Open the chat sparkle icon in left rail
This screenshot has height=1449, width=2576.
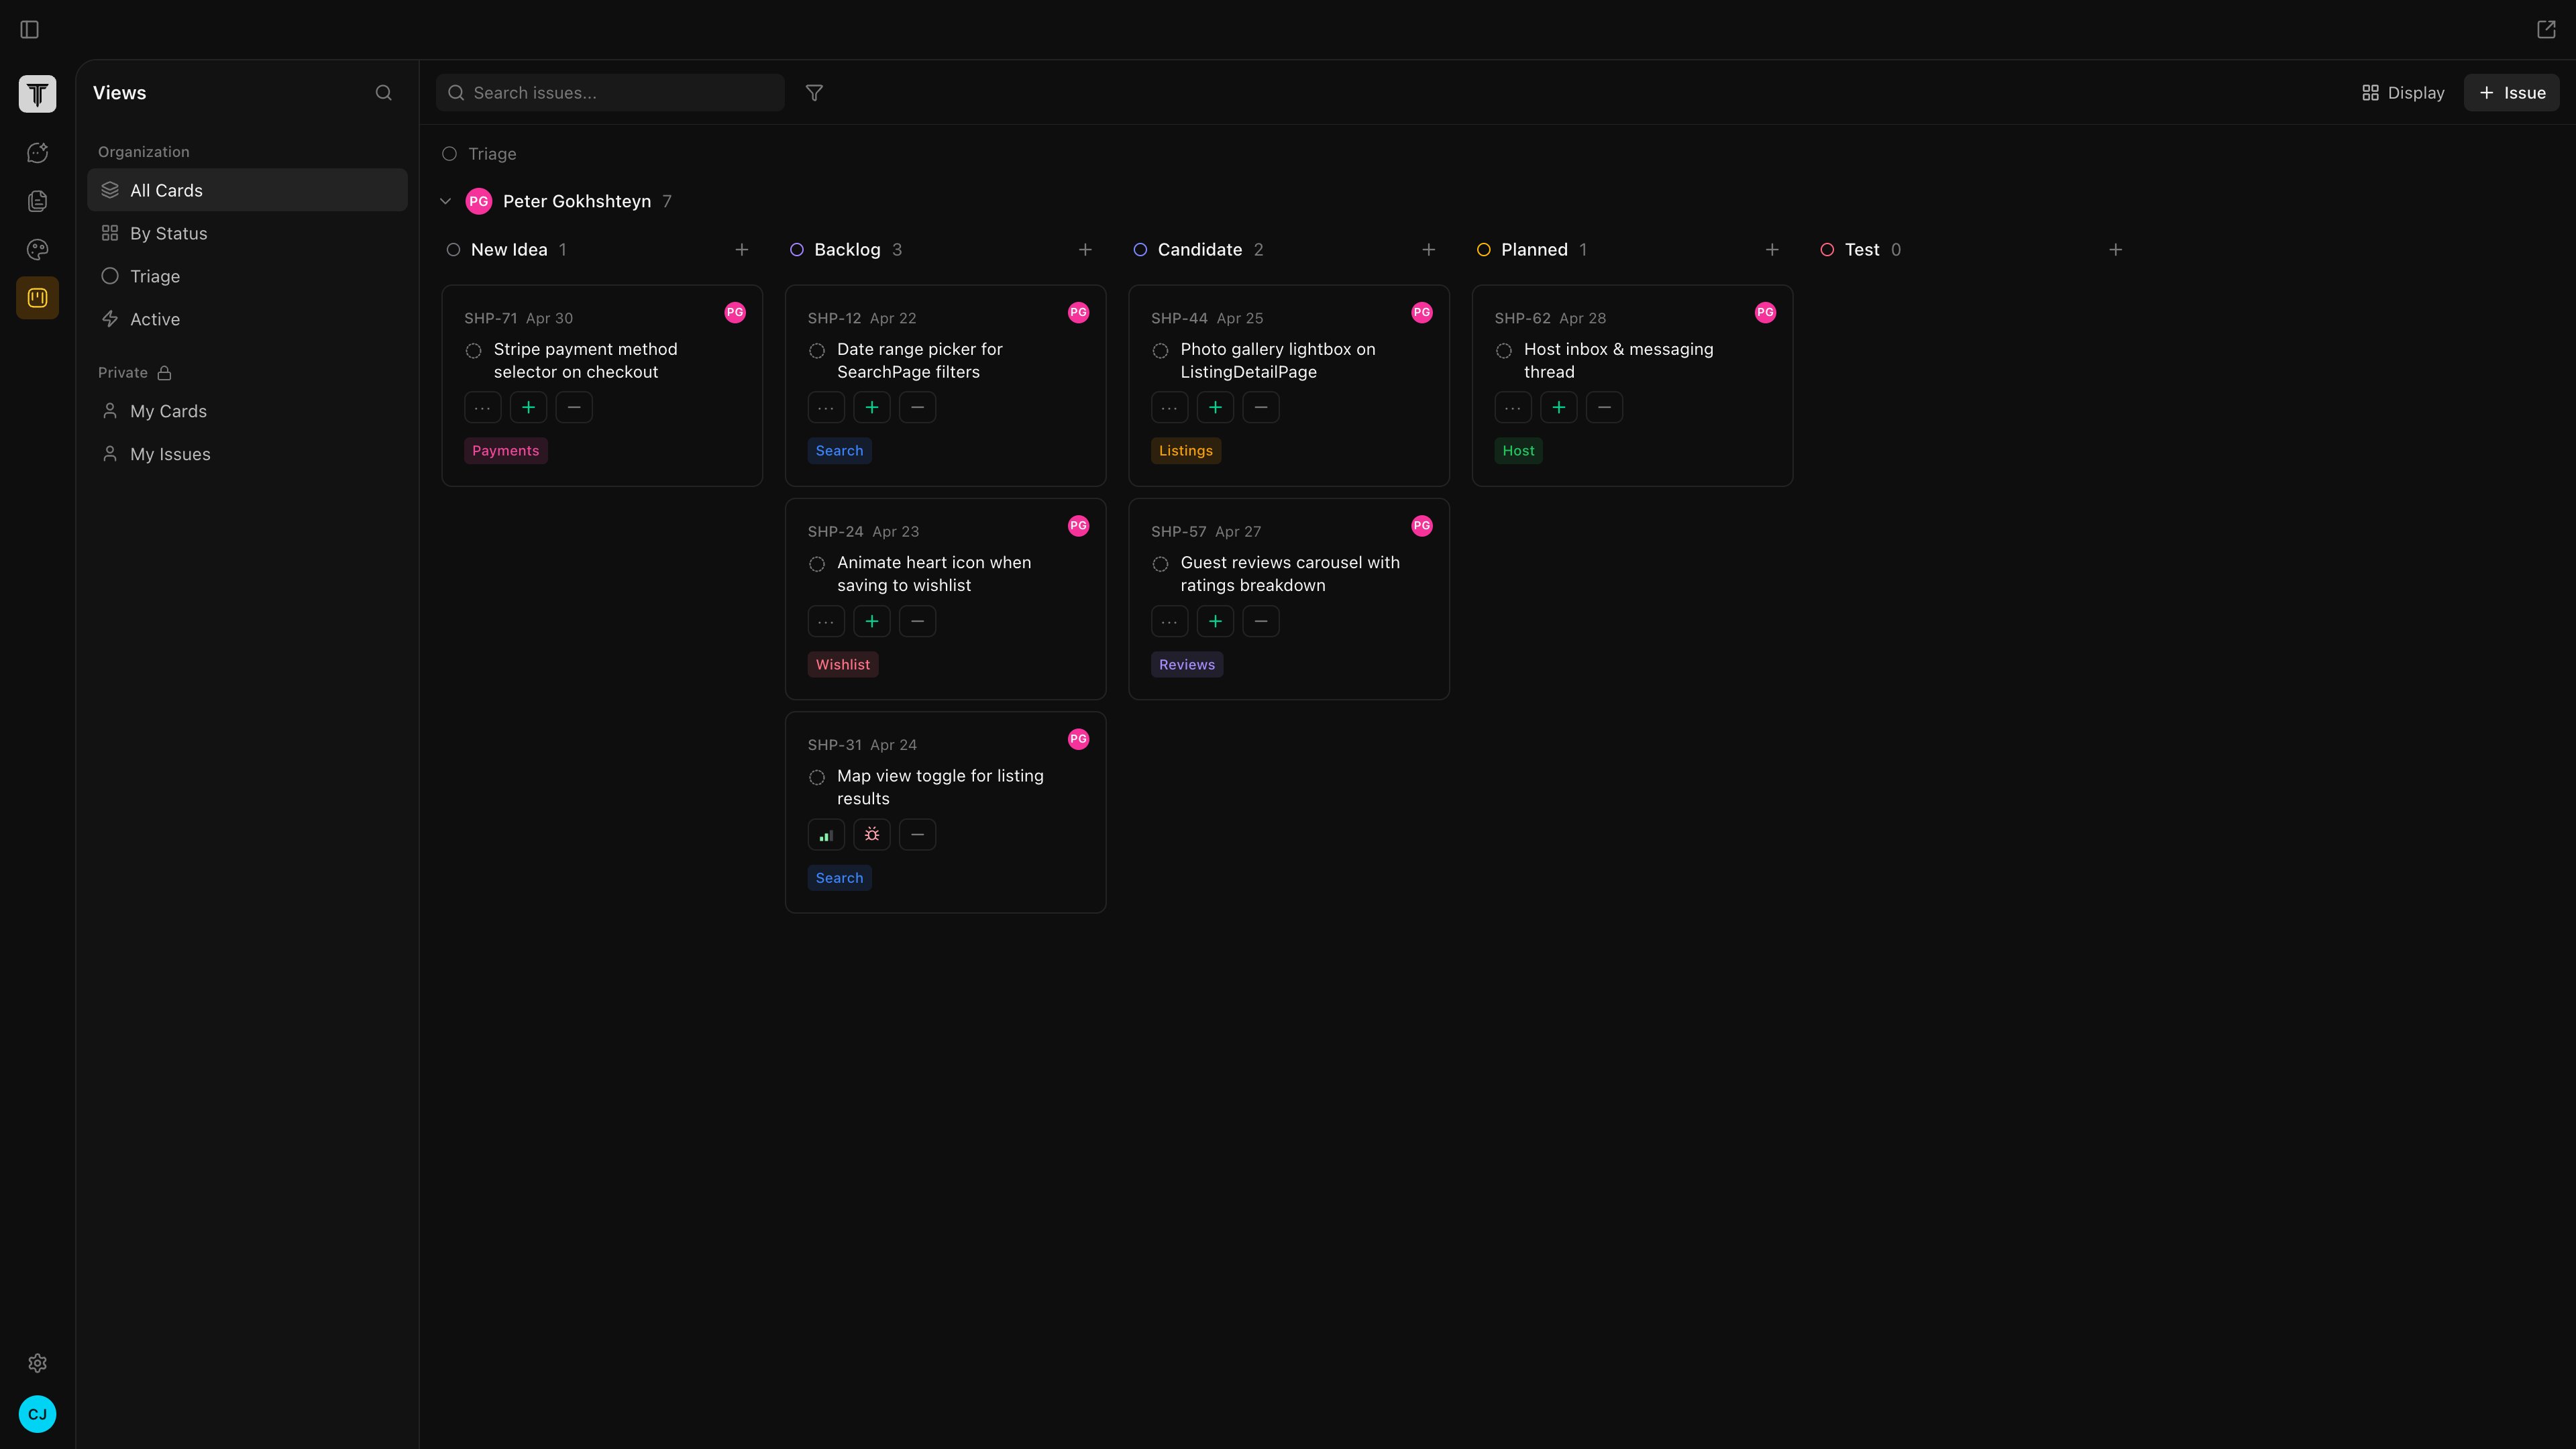tap(38, 153)
